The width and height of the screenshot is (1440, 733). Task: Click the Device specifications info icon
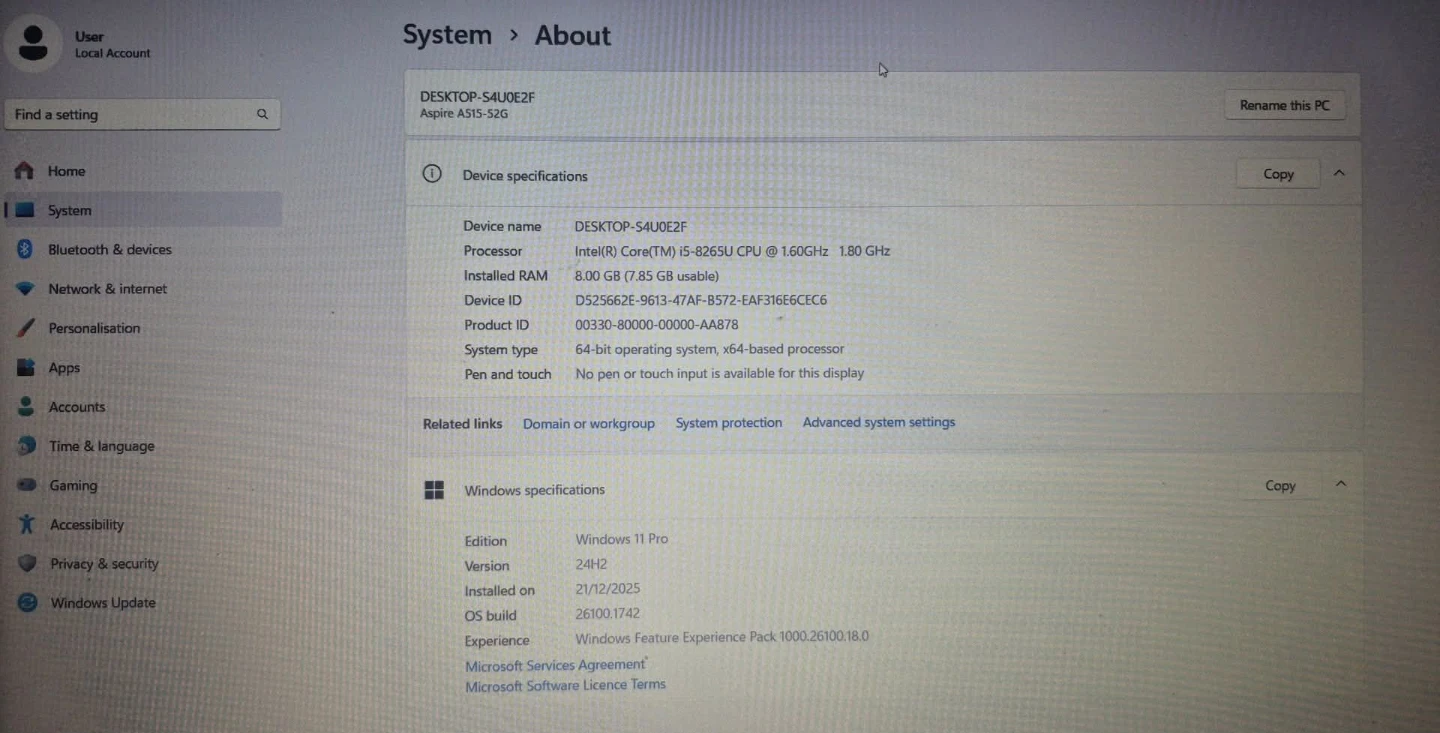point(432,174)
